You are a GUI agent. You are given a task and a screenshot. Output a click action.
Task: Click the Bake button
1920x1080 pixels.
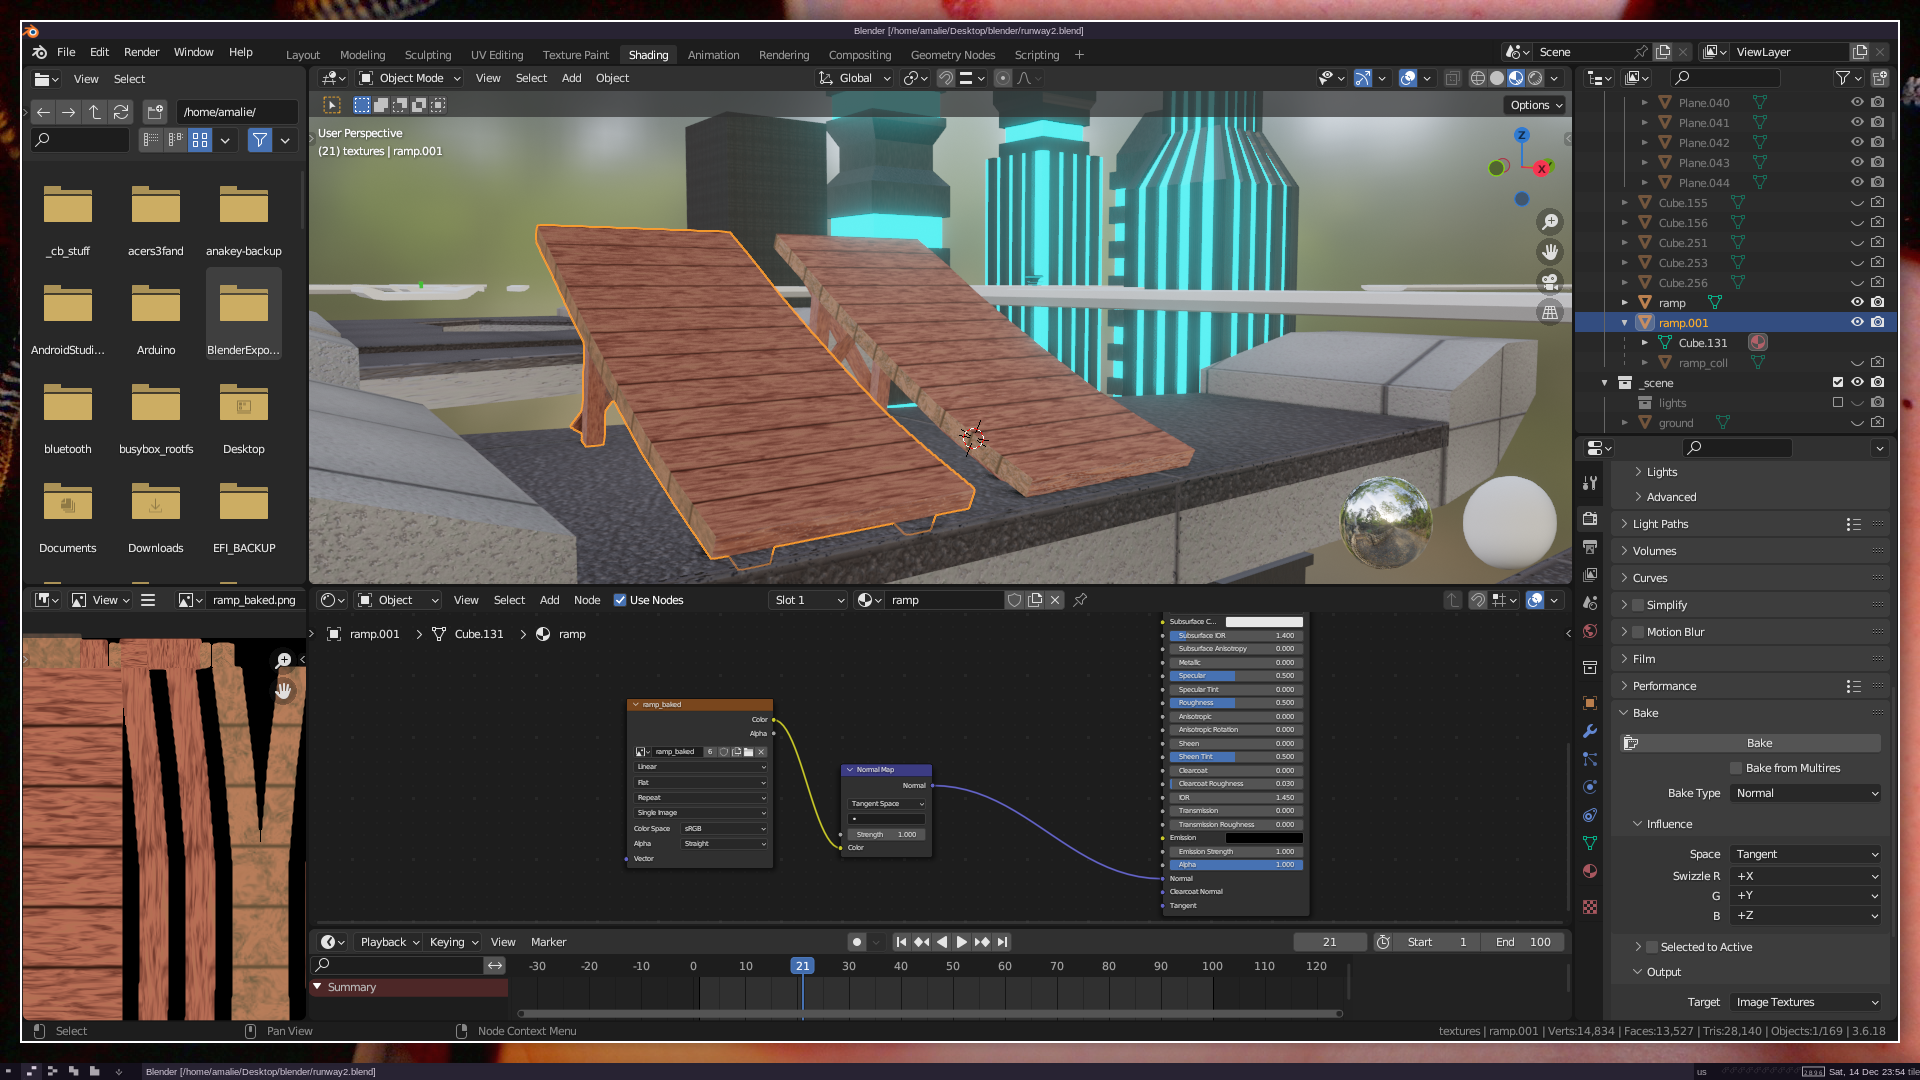tap(1759, 743)
